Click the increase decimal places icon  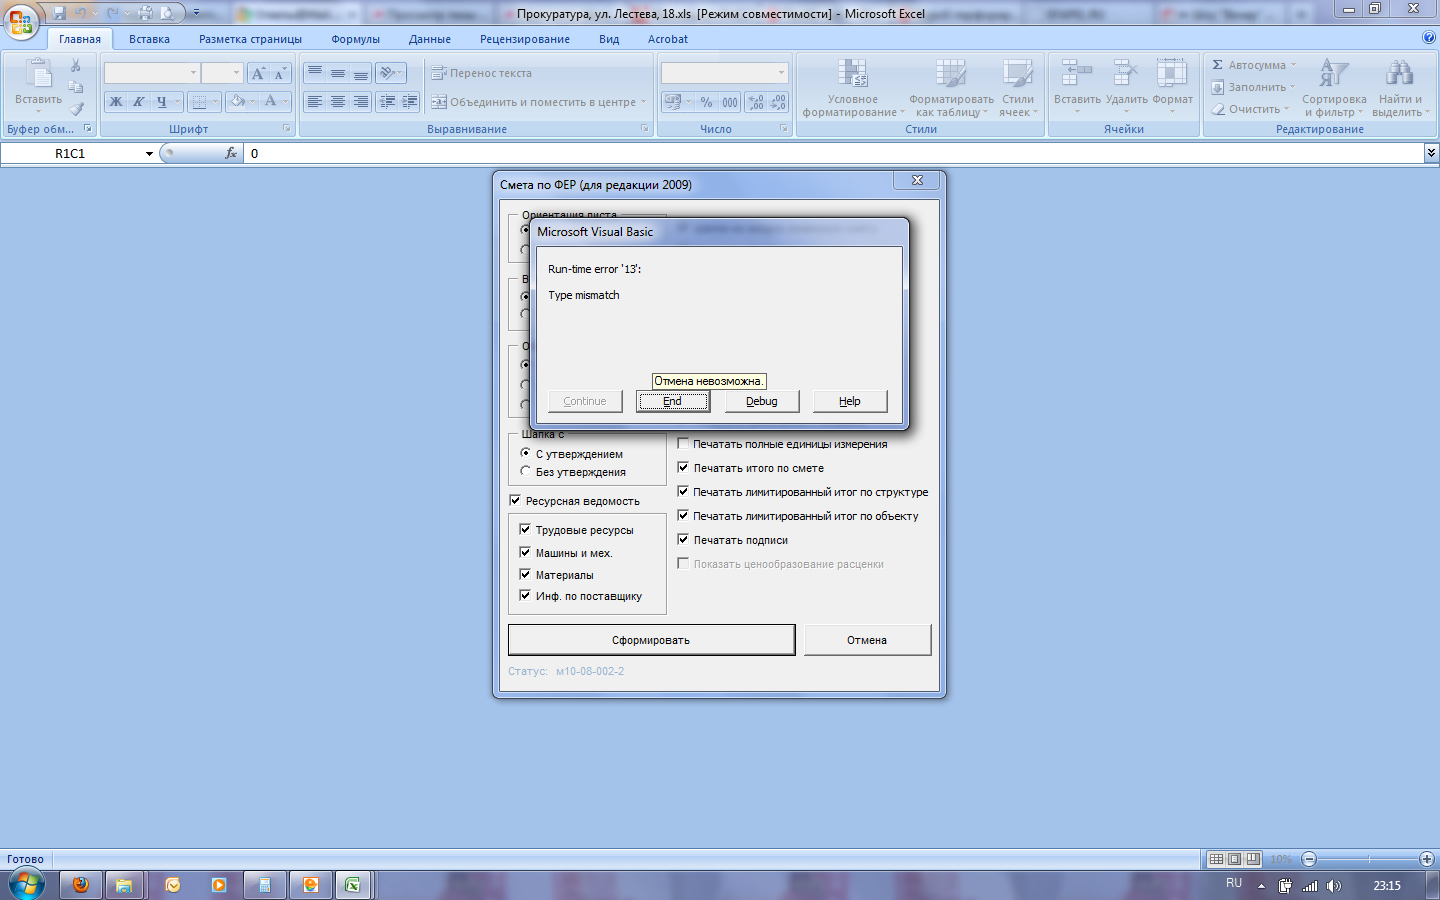pyautogui.click(x=756, y=102)
